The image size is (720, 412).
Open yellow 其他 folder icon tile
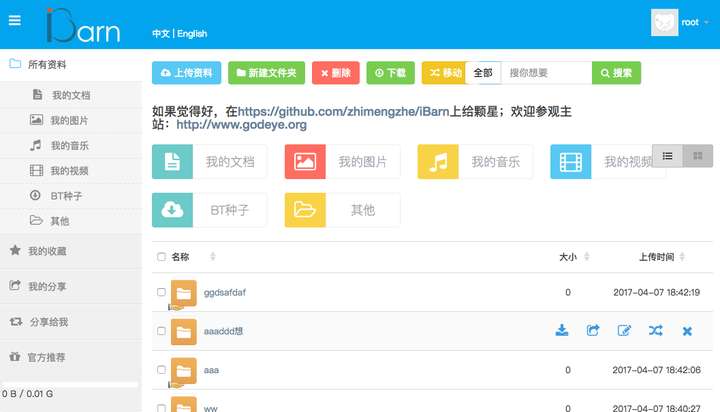click(x=305, y=210)
